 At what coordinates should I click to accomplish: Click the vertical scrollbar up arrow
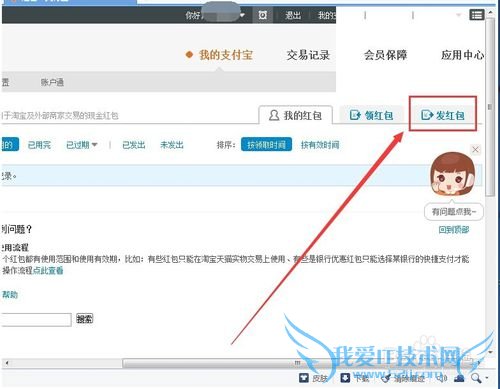pos(490,13)
